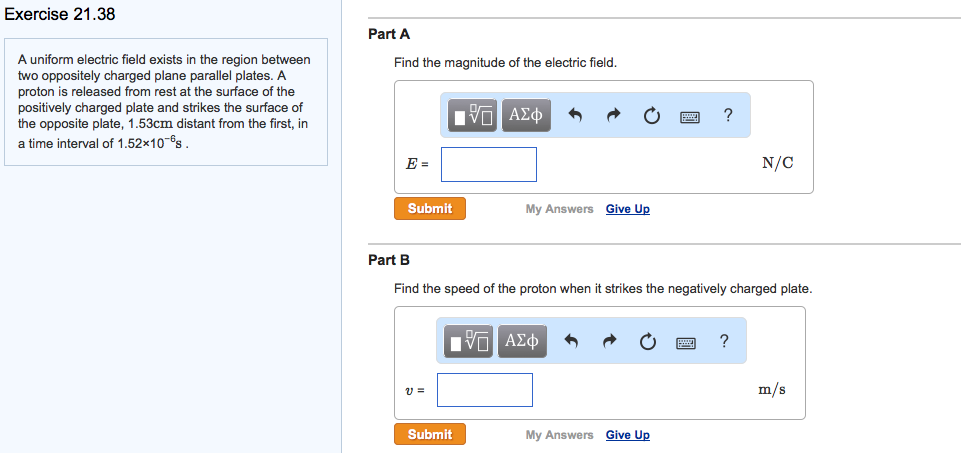Give up on Part A

coord(627,209)
